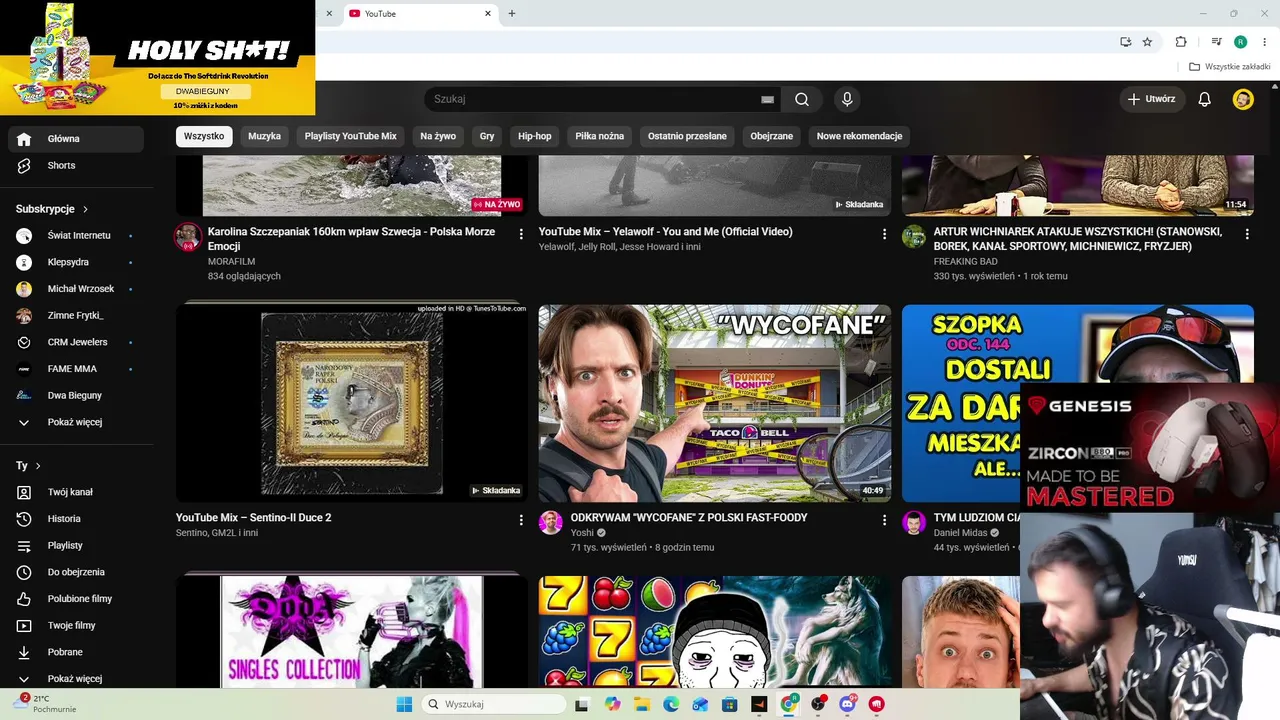Open options menu for Artur Wichniarek video

point(1247,234)
